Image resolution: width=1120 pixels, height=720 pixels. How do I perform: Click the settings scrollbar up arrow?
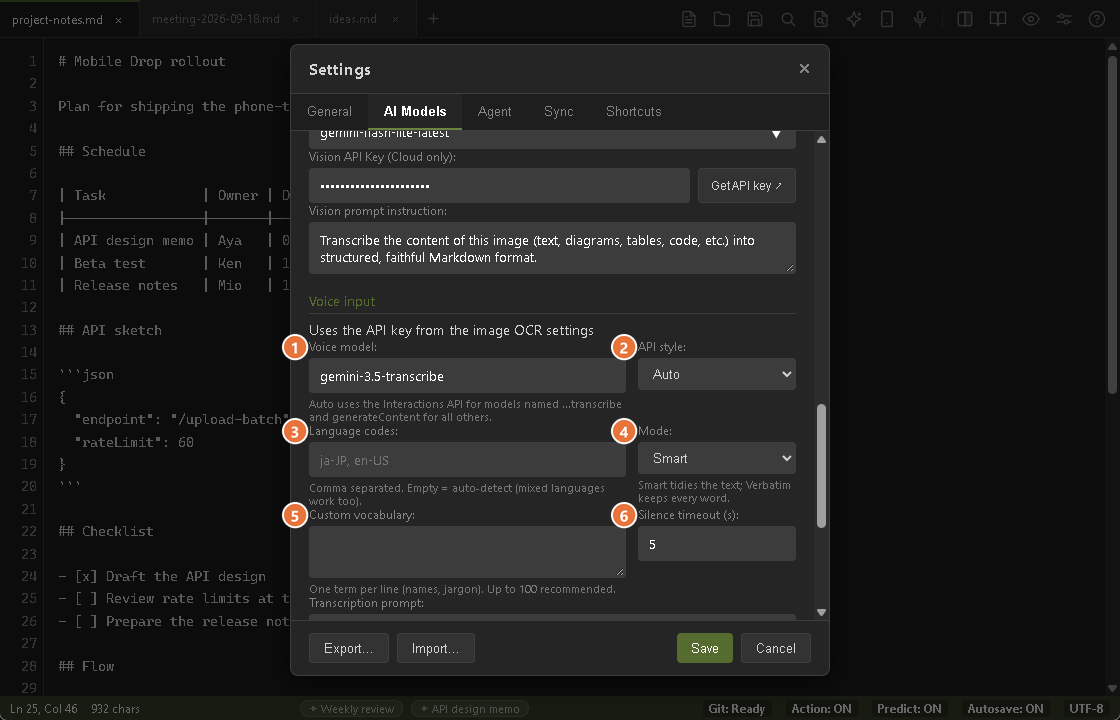click(x=821, y=139)
